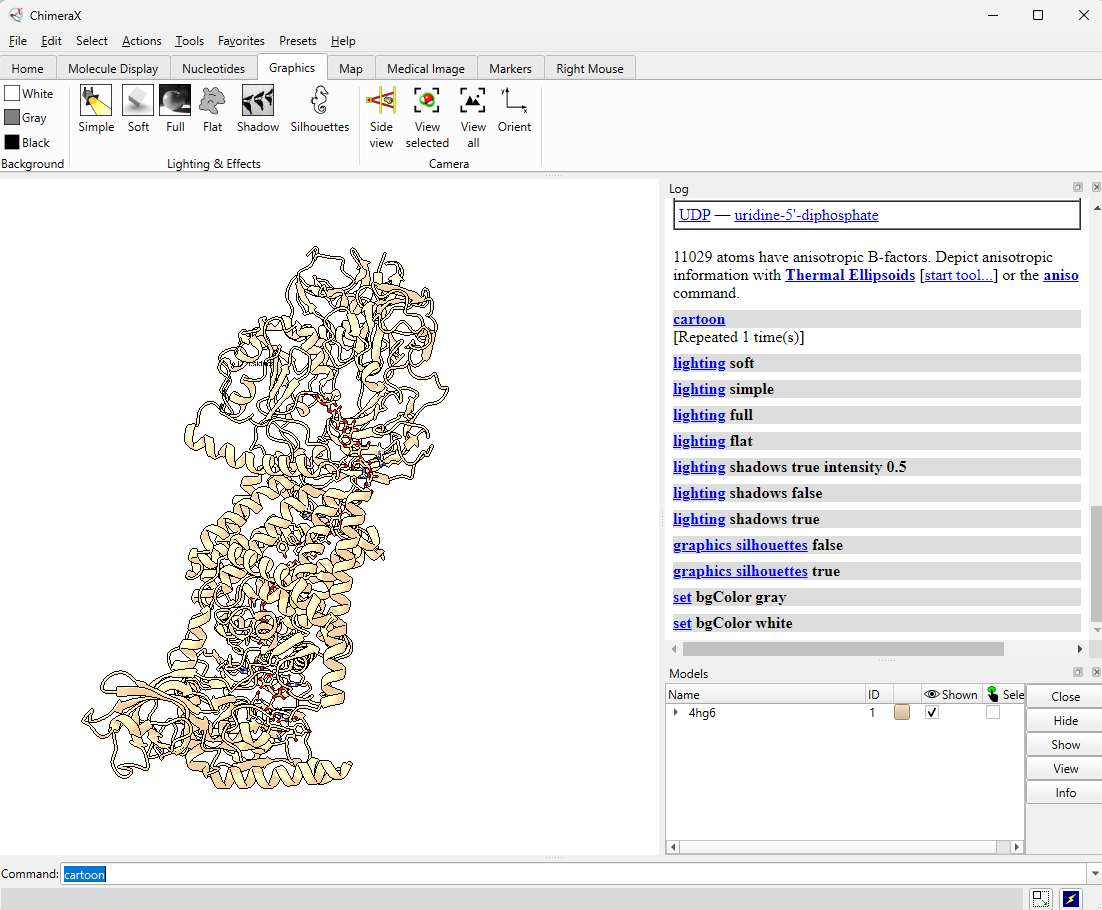Set background to Gray
This screenshot has width=1102, height=910.
pos(26,117)
